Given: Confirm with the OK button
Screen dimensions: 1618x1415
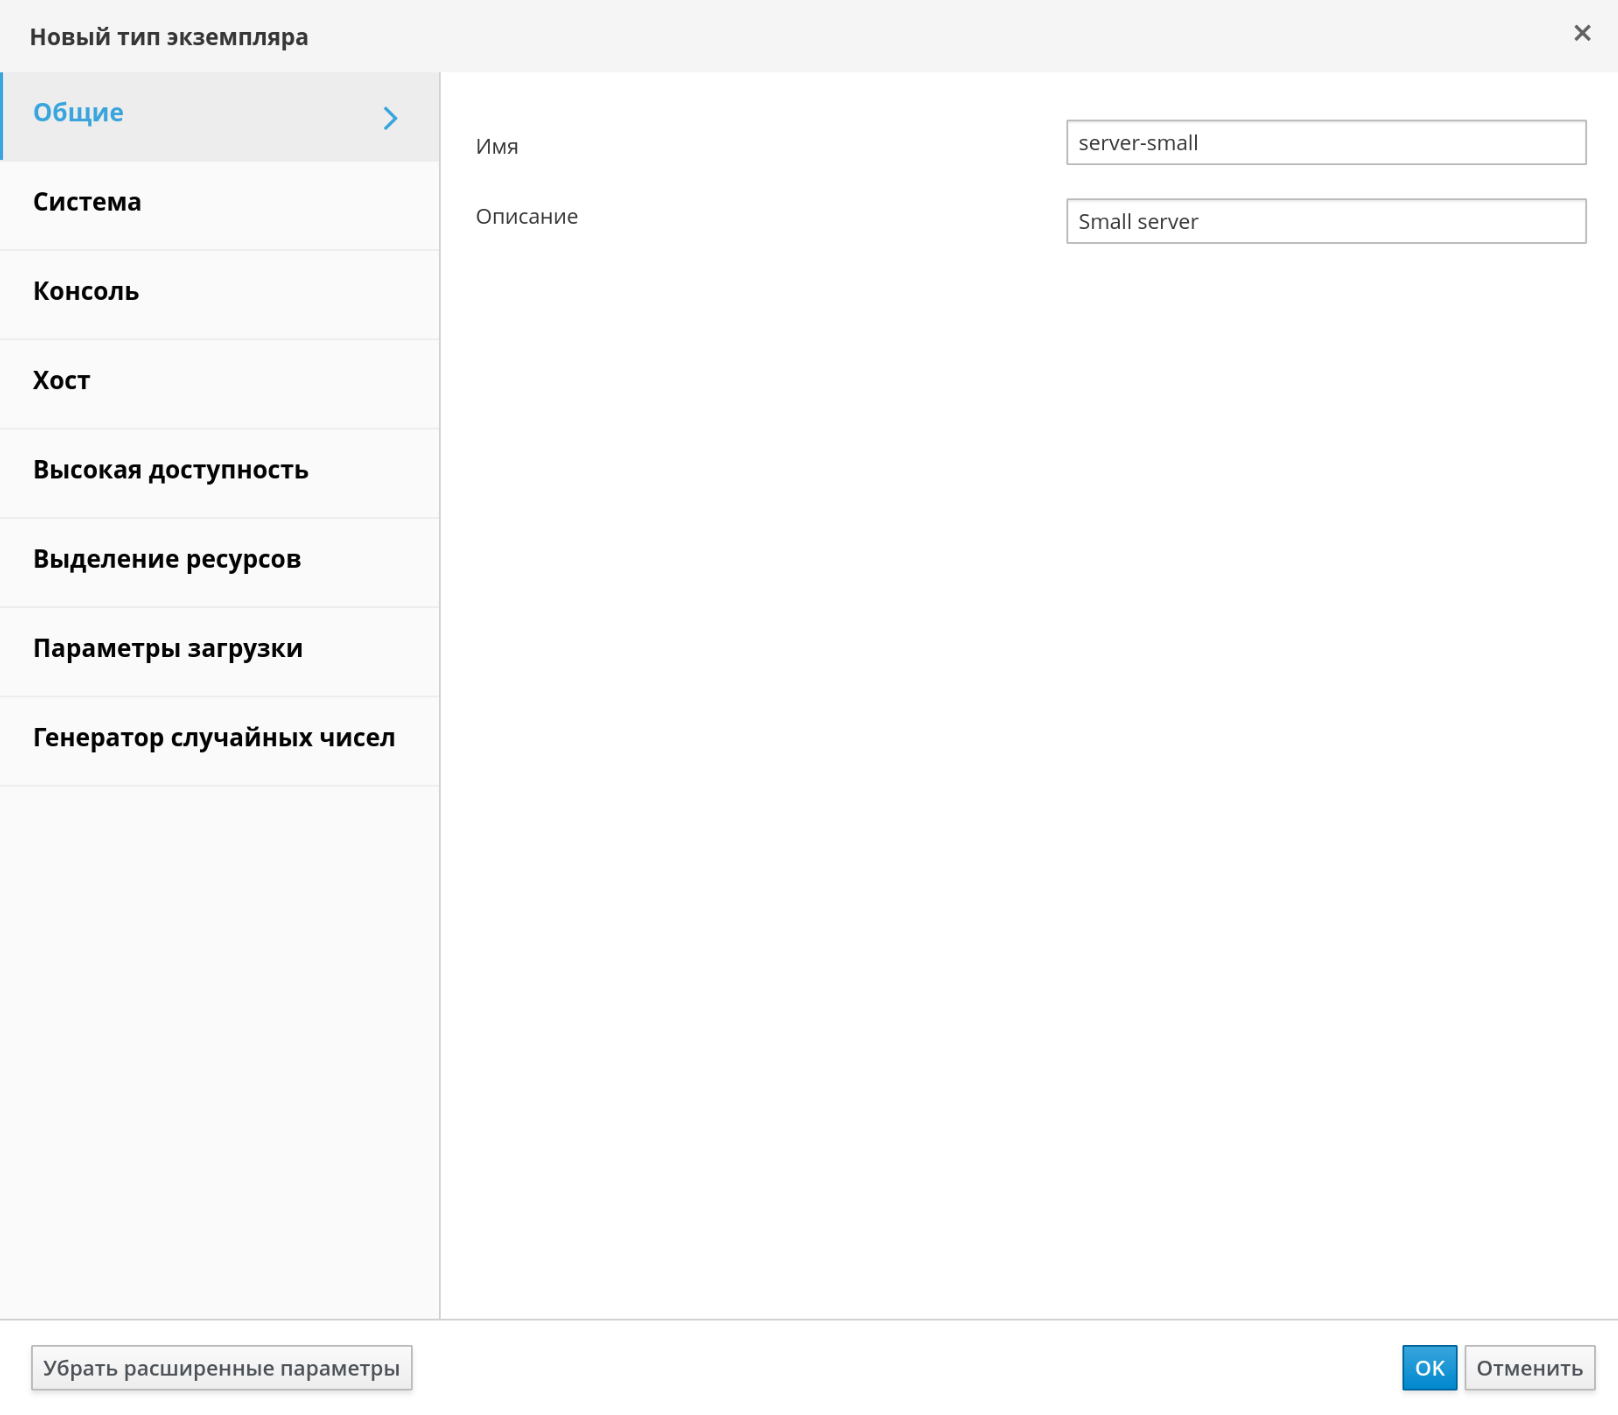Looking at the screenshot, I should pos(1428,1367).
